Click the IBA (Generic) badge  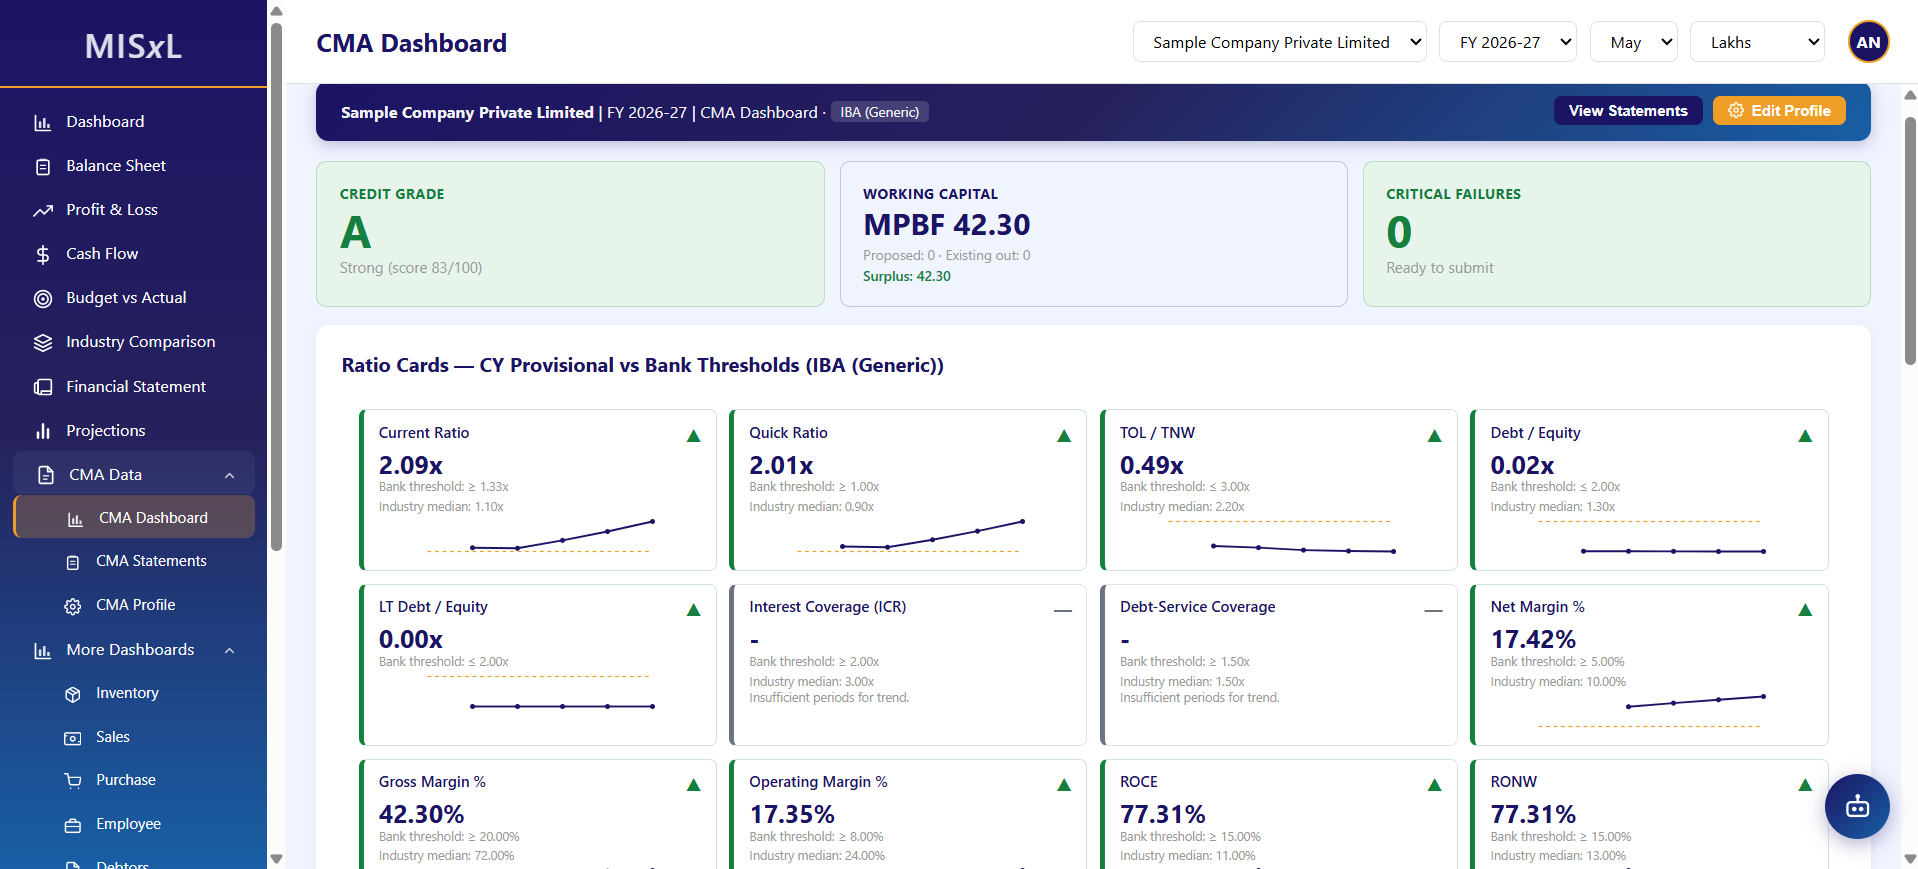(880, 112)
